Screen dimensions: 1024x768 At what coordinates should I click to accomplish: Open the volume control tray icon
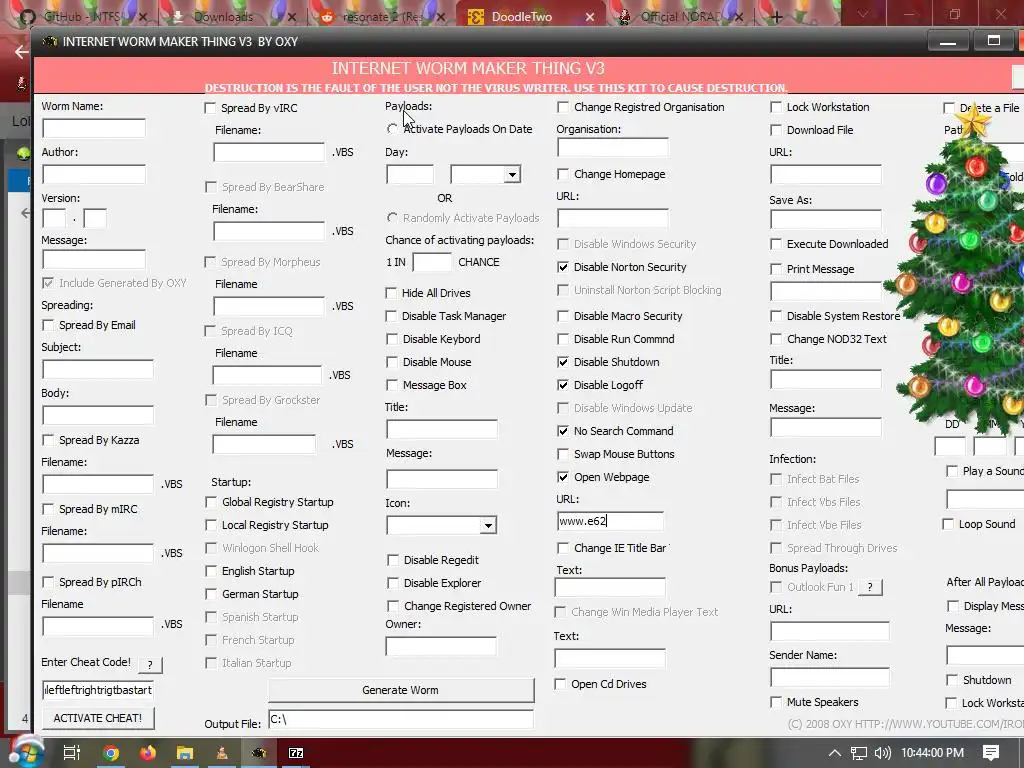[x=882, y=753]
